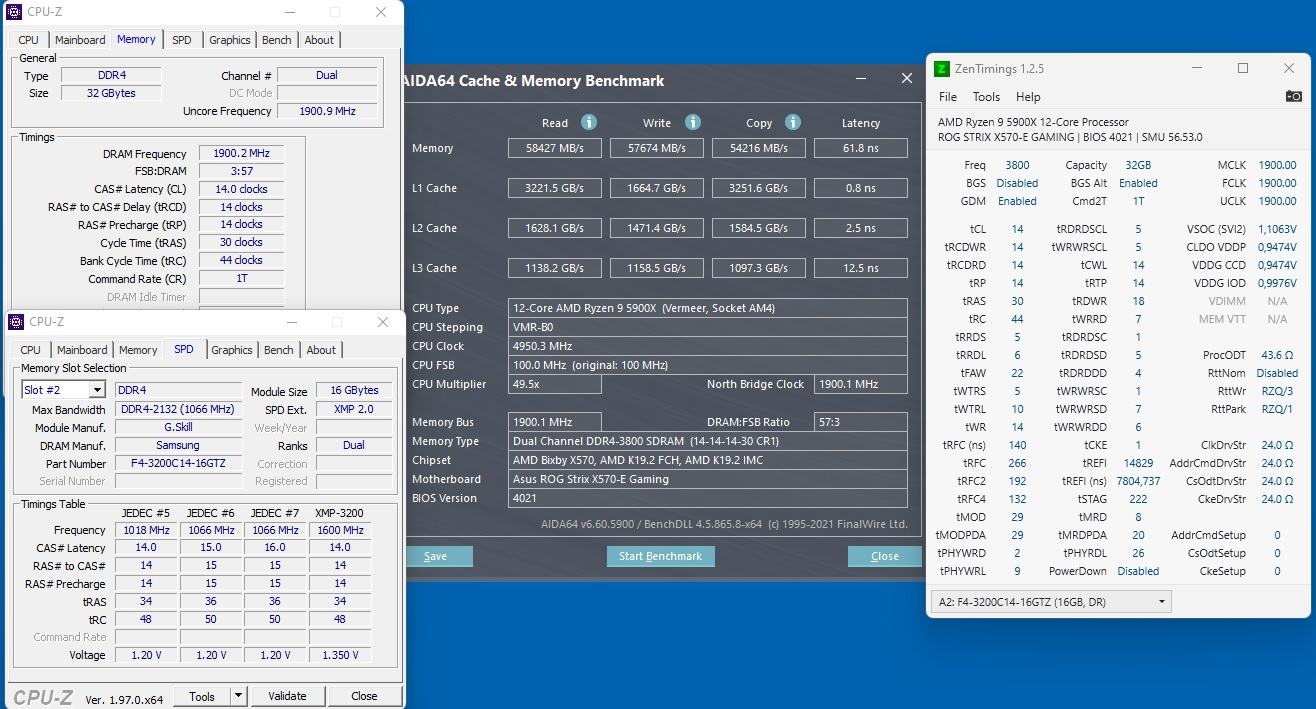Click Module Manuf. G.Skill field
The width and height of the screenshot is (1316, 709).
[178, 427]
